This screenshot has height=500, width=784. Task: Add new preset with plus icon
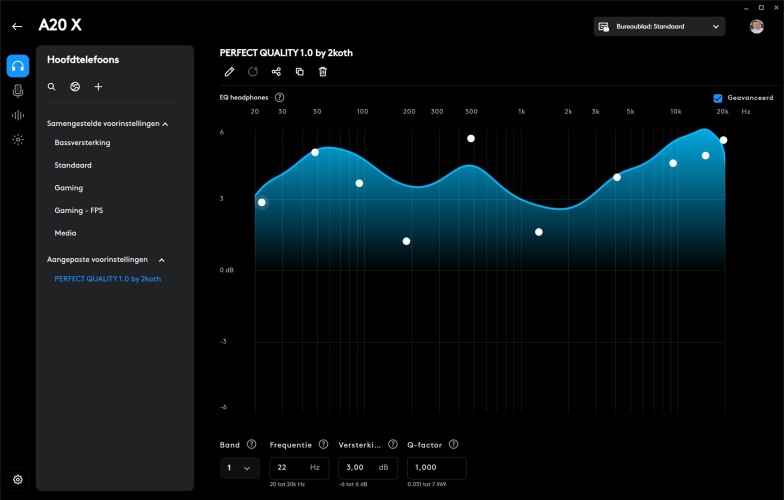tap(98, 87)
